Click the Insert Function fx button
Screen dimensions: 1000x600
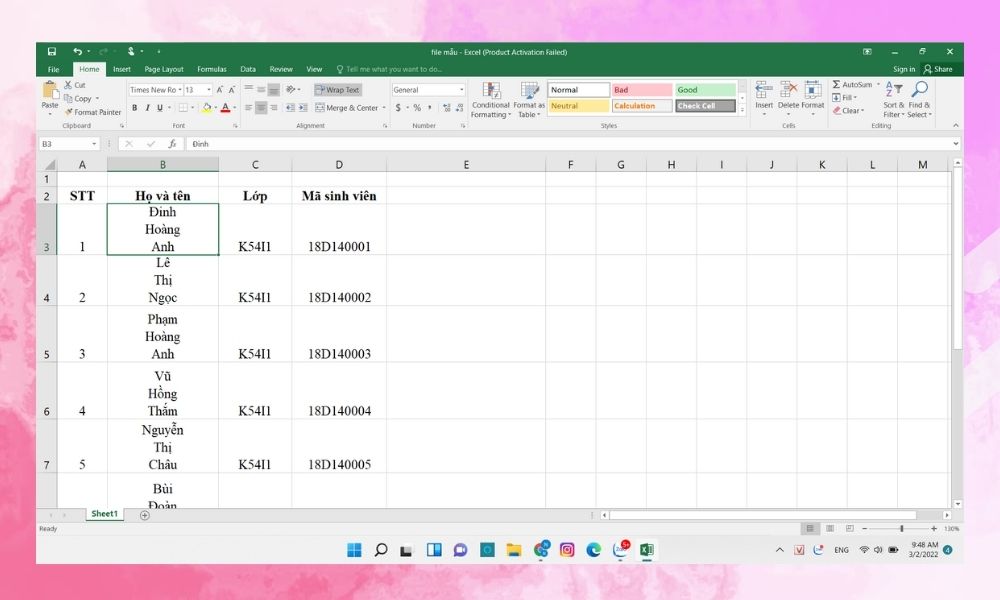tap(172, 144)
